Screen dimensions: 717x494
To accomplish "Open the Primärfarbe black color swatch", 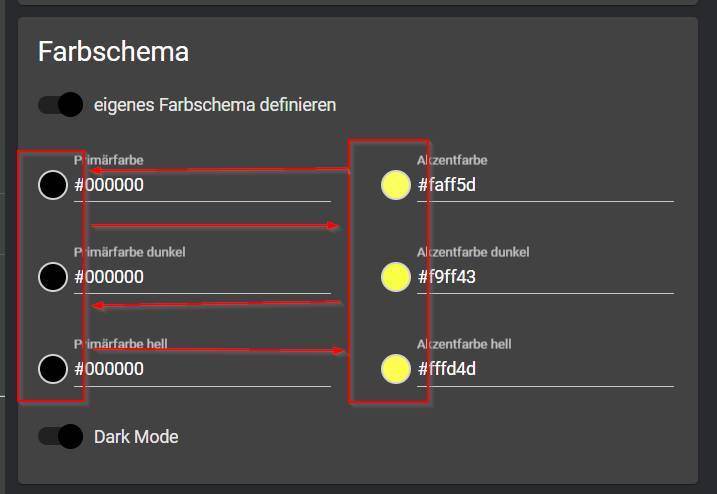I will pyautogui.click(x=53, y=185).
